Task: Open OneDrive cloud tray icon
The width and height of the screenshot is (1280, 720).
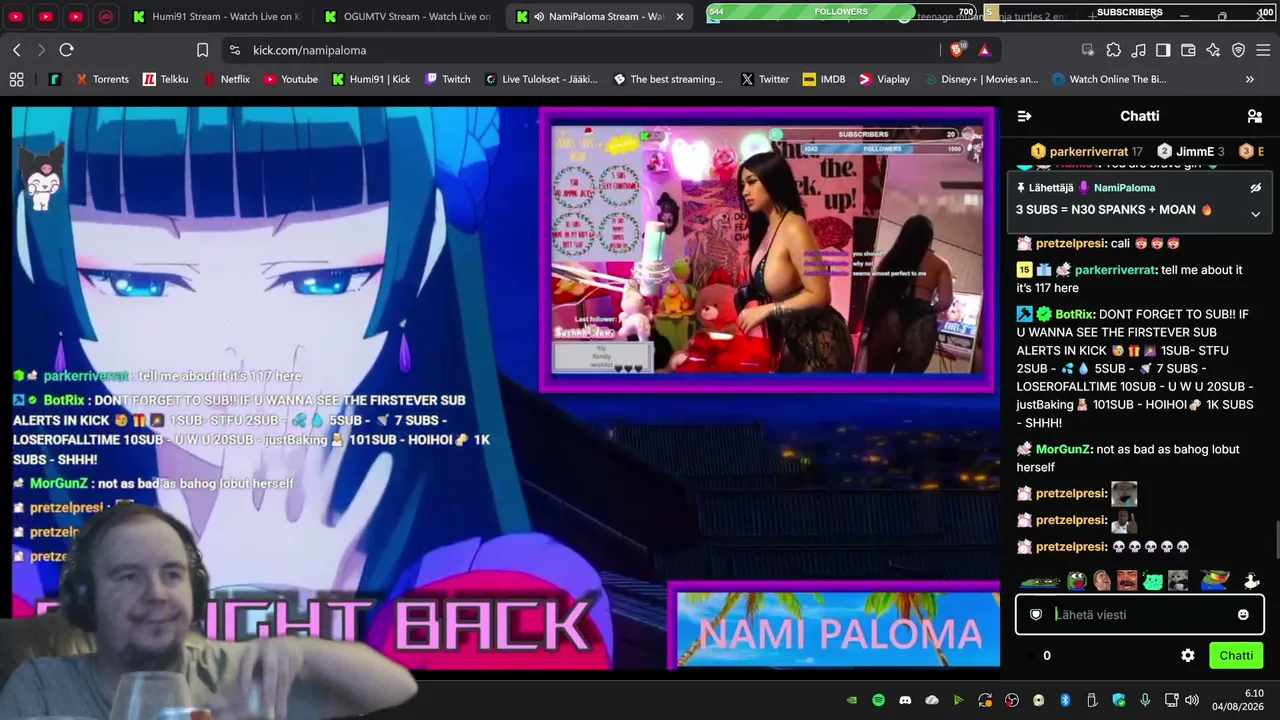Action: click(932, 700)
